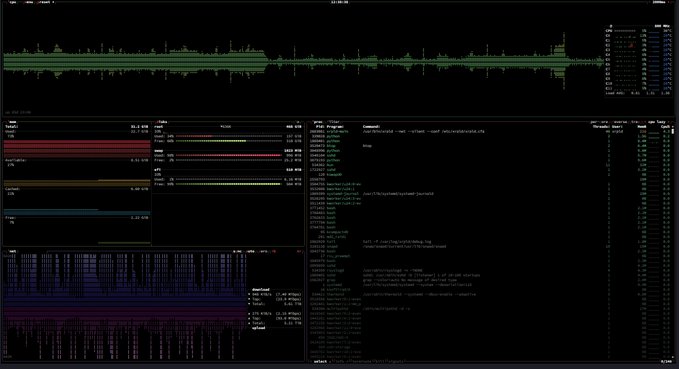This screenshot has width=679, height=369.
Task: Click the MemB column header
Action: pyautogui.click(x=641, y=127)
